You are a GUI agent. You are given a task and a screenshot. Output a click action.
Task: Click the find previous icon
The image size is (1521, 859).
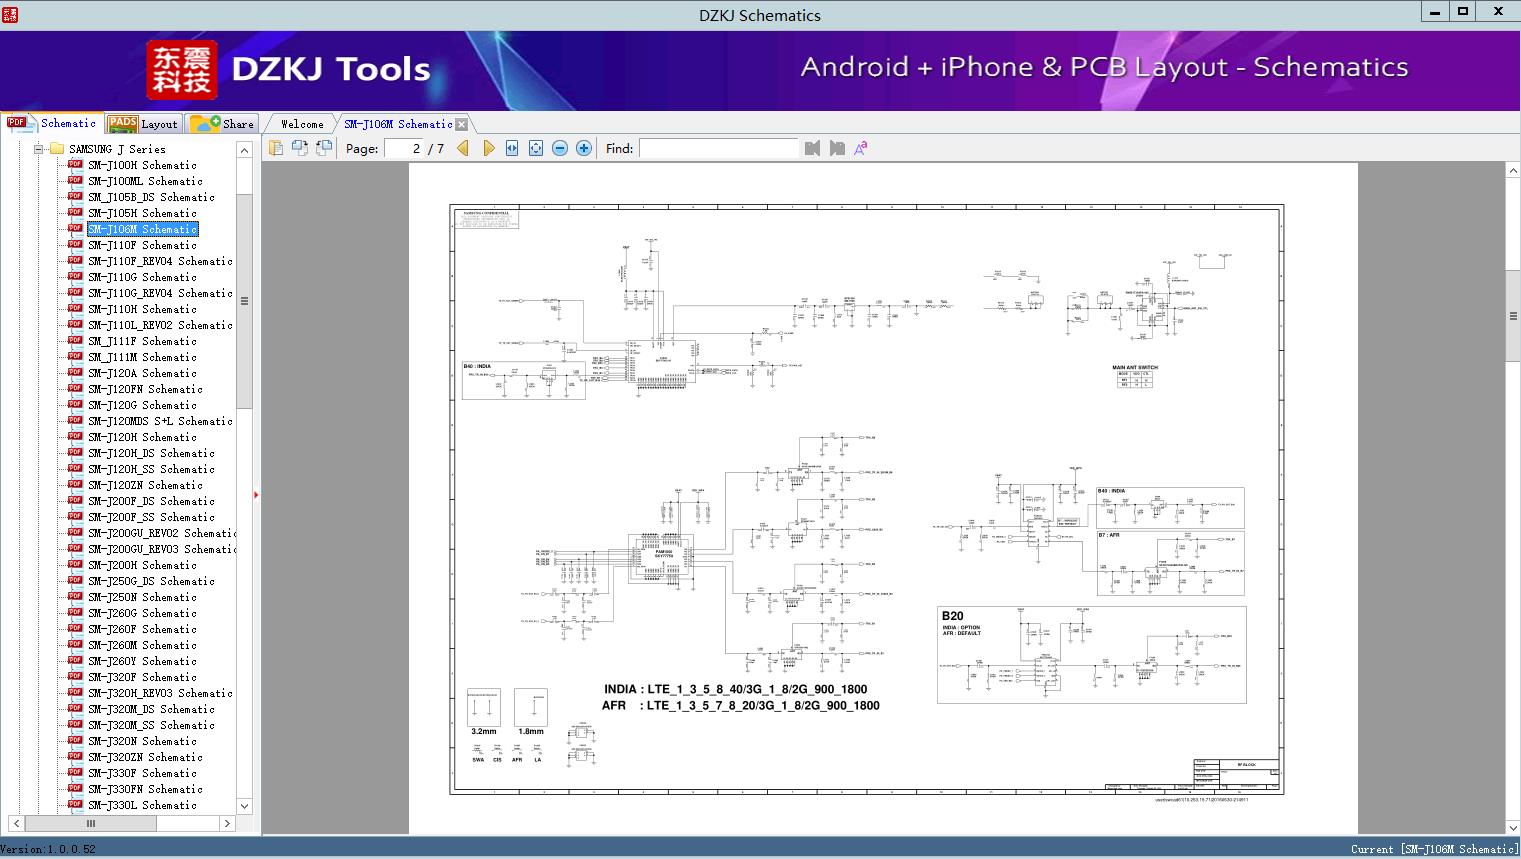point(812,148)
